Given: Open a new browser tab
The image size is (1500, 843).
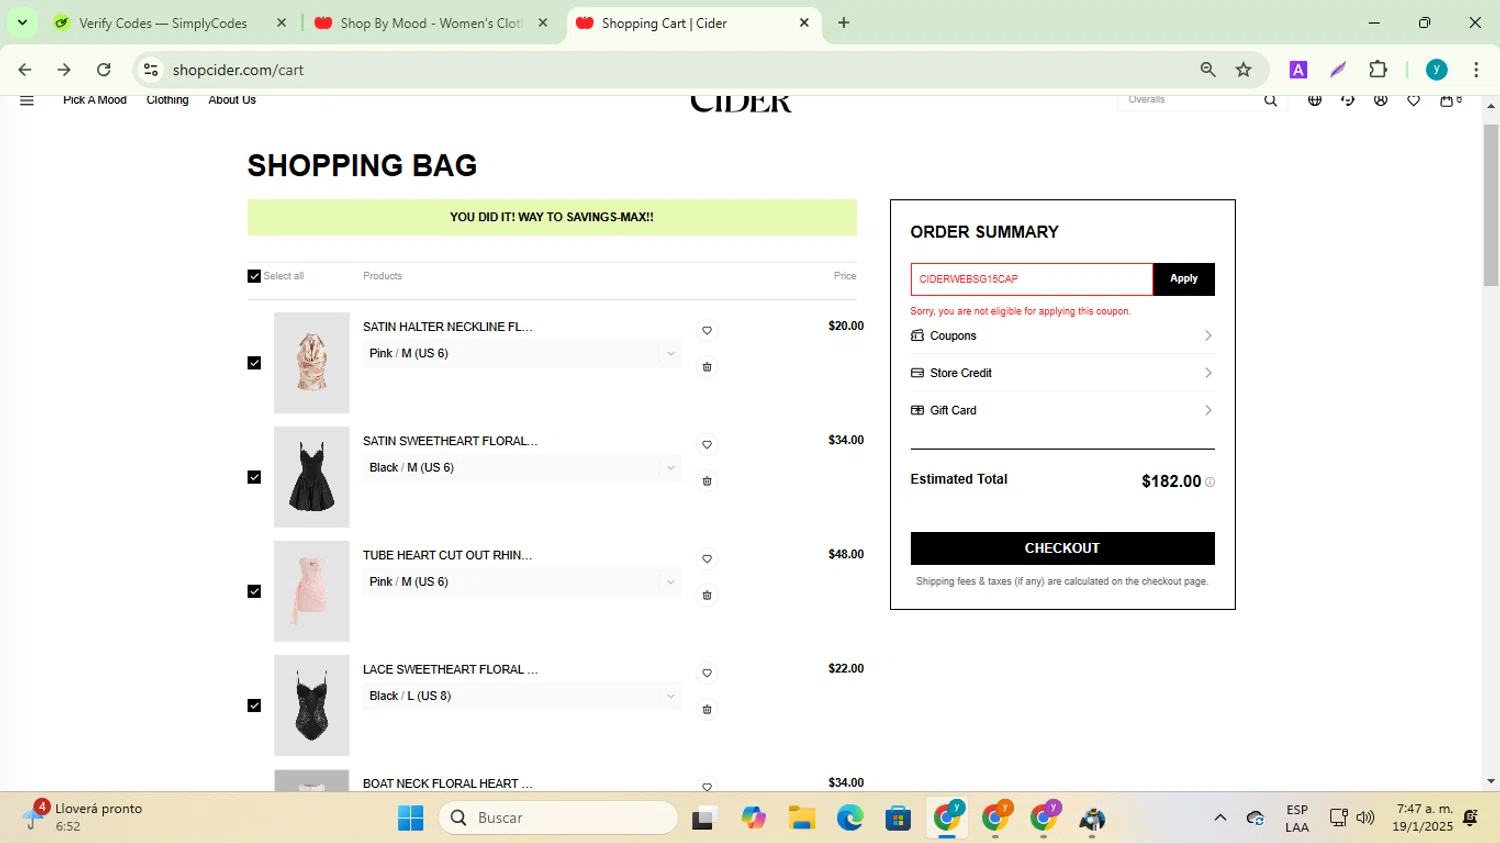Looking at the screenshot, I should click(844, 23).
